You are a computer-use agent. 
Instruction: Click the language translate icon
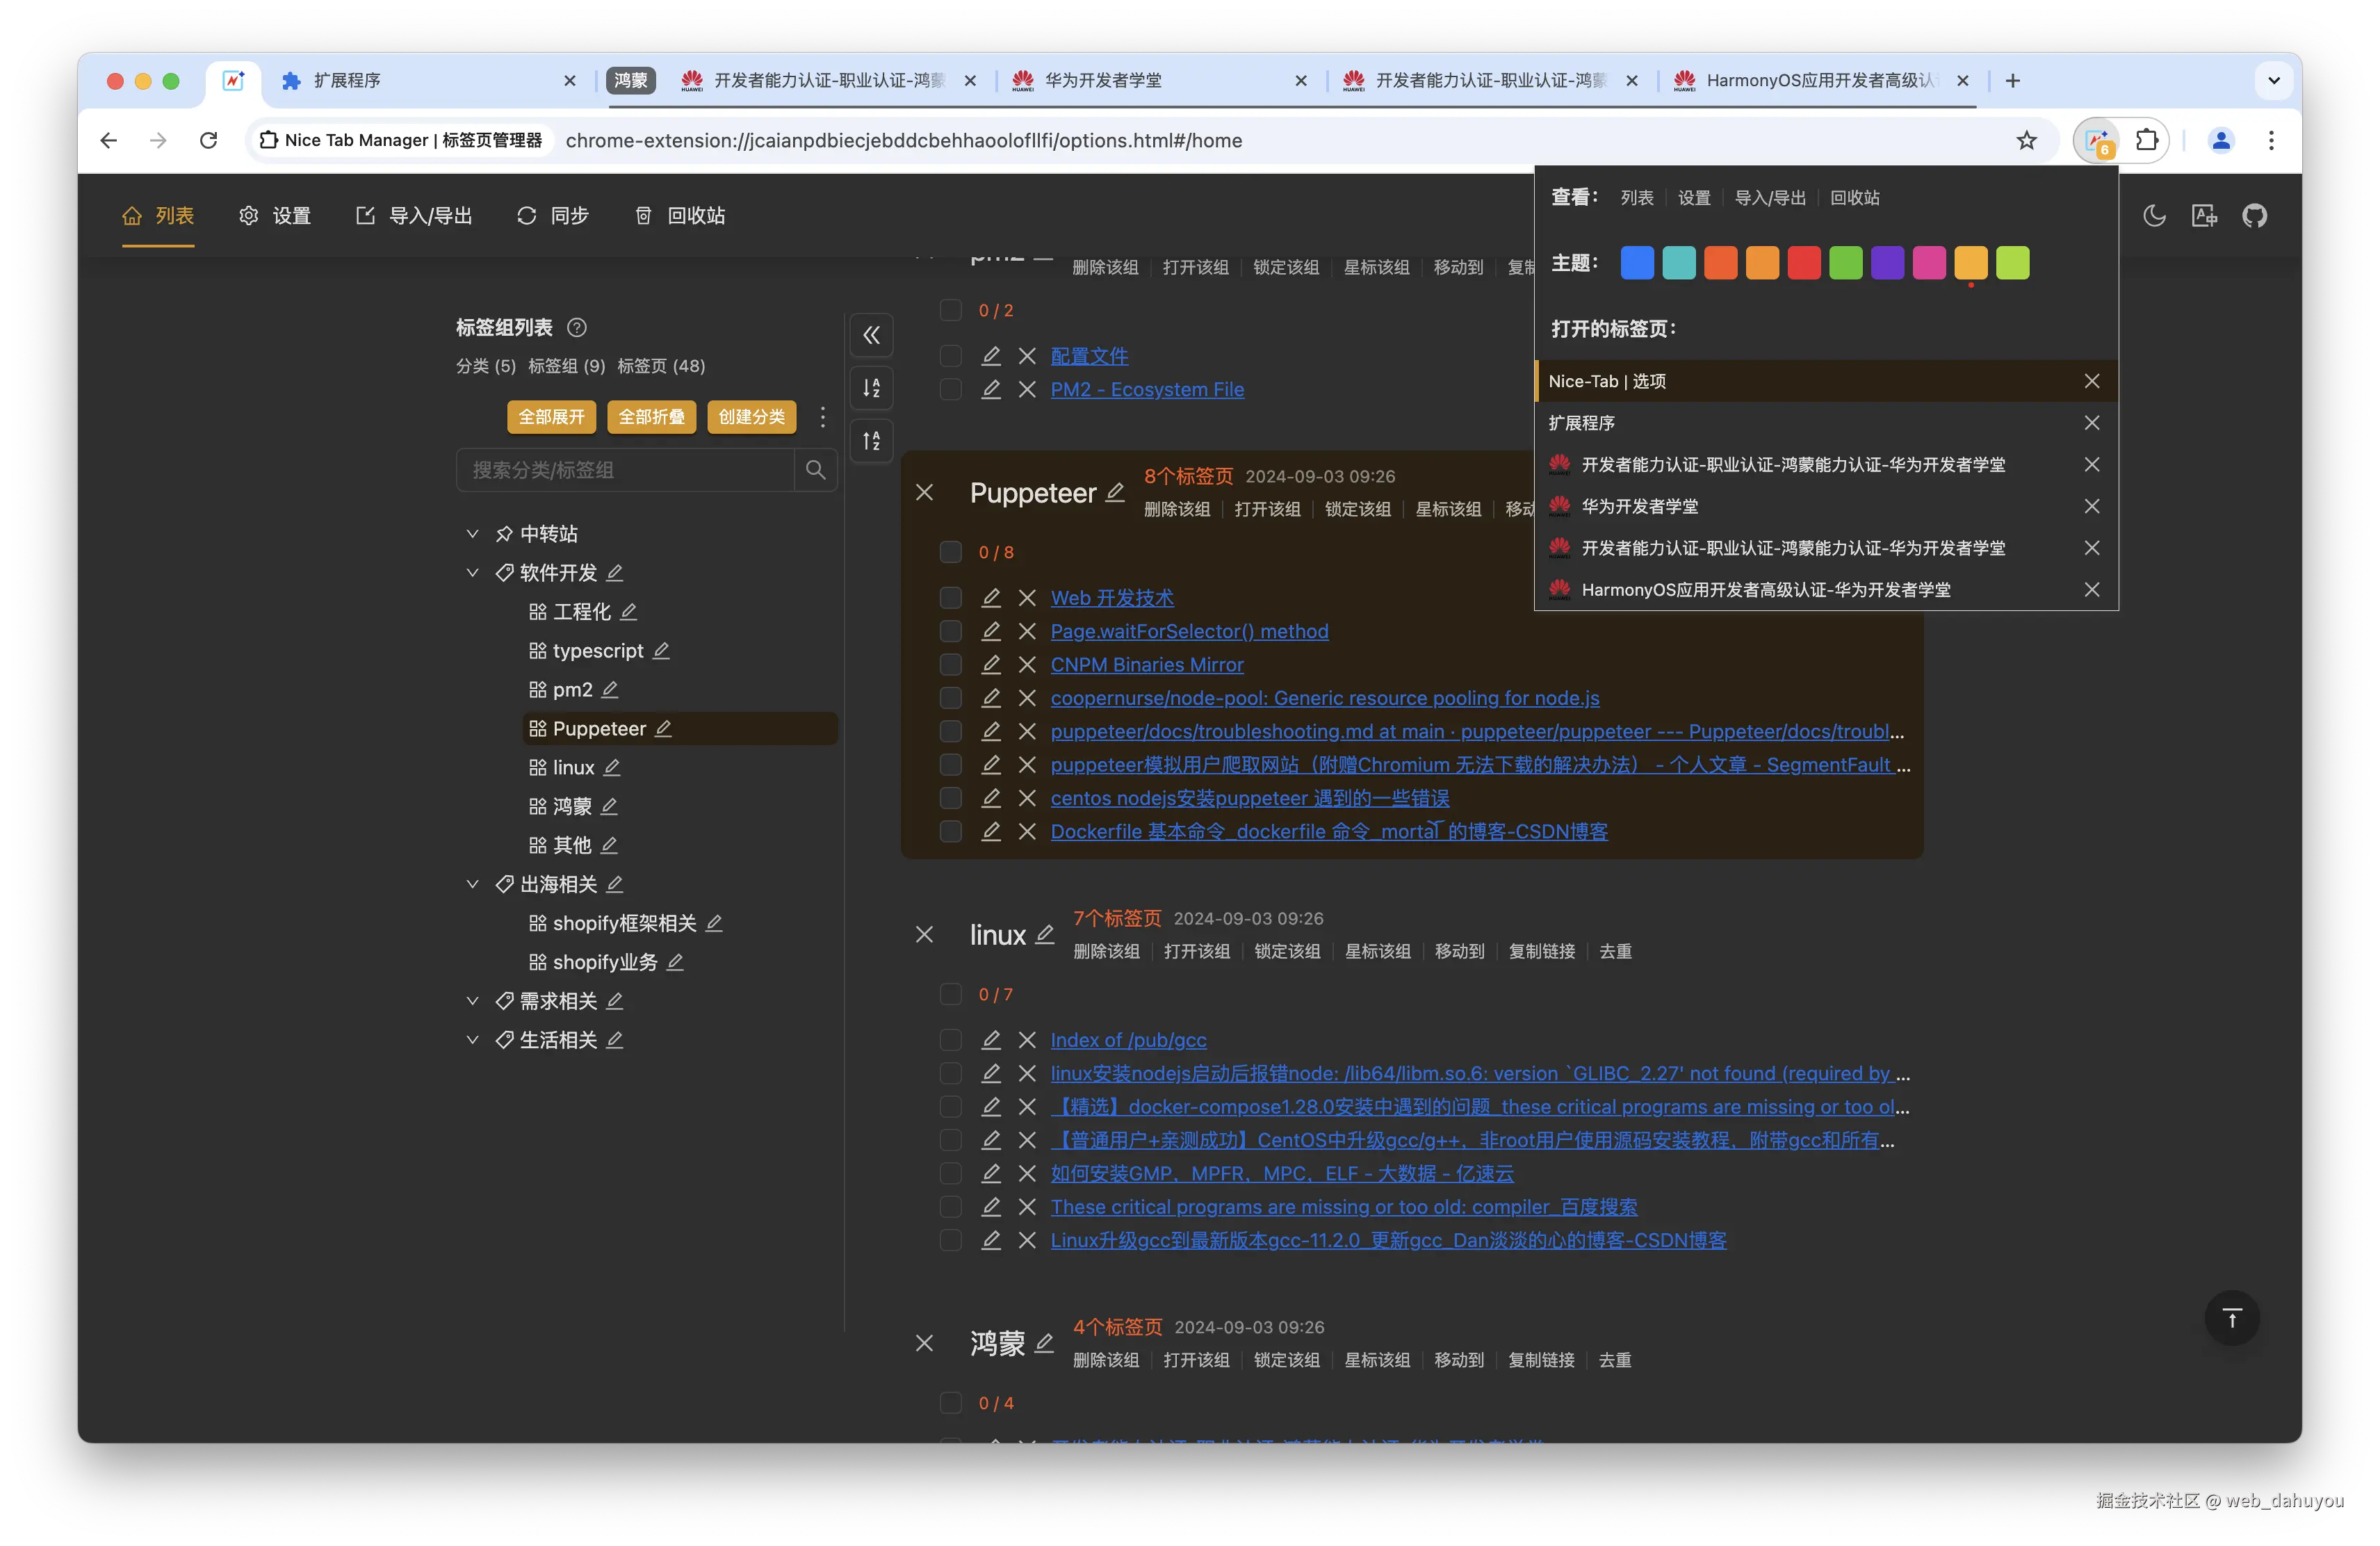click(2204, 216)
